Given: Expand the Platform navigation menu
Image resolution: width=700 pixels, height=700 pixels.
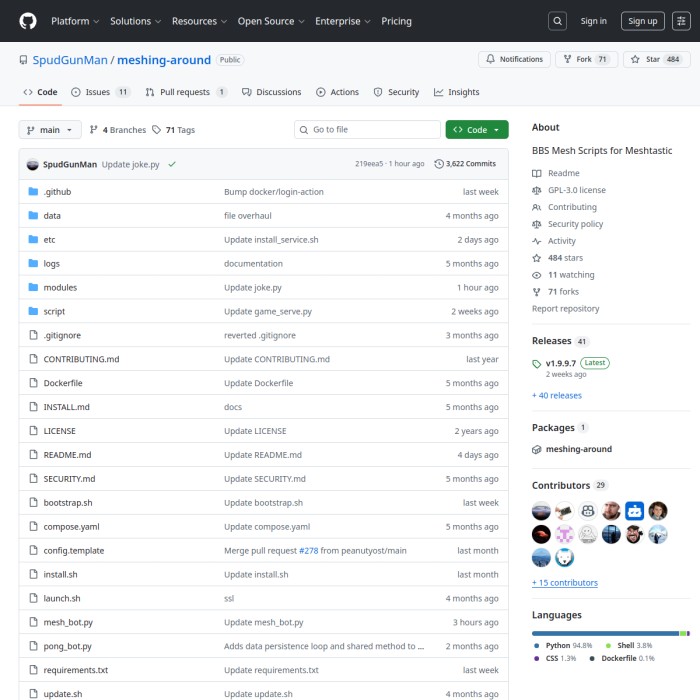Looking at the screenshot, I should (x=74, y=21).
